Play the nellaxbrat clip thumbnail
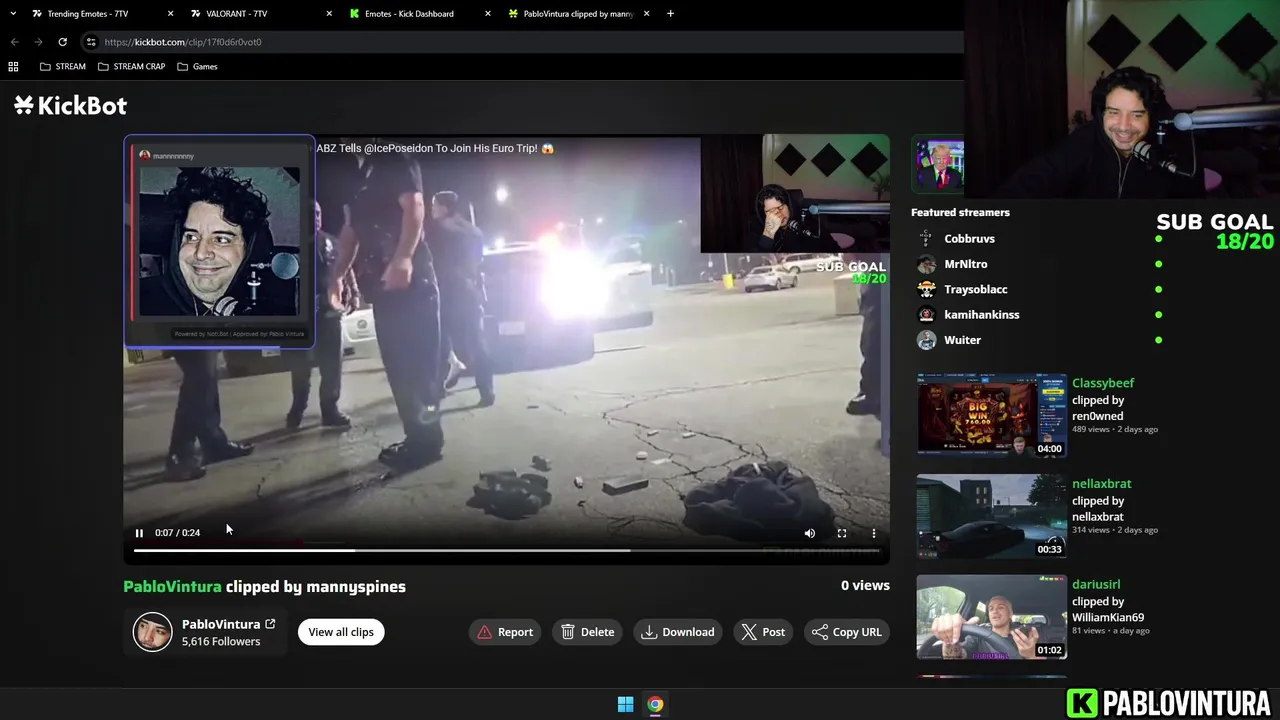This screenshot has height=720, width=1280. 992,517
